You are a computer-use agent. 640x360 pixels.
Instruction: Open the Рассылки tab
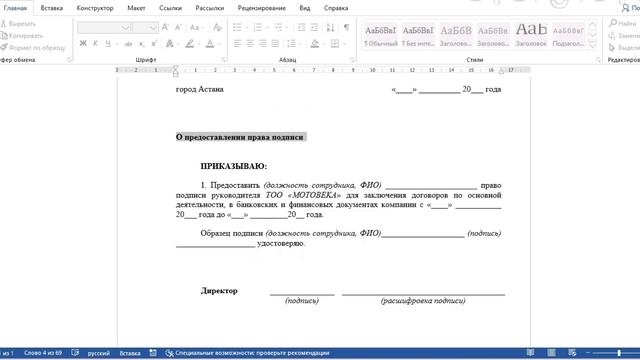click(x=209, y=8)
